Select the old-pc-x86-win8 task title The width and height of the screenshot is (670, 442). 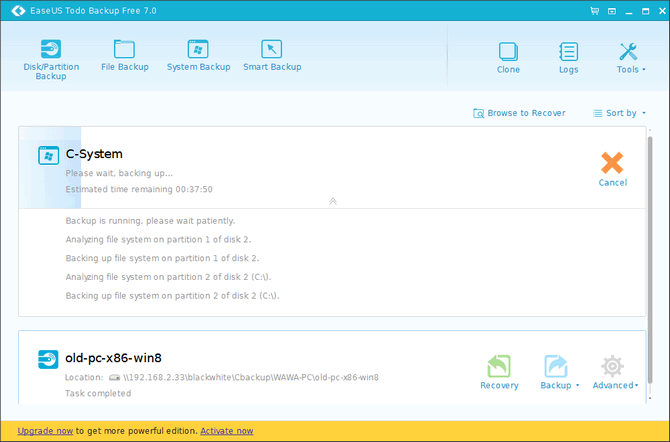click(113, 358)
